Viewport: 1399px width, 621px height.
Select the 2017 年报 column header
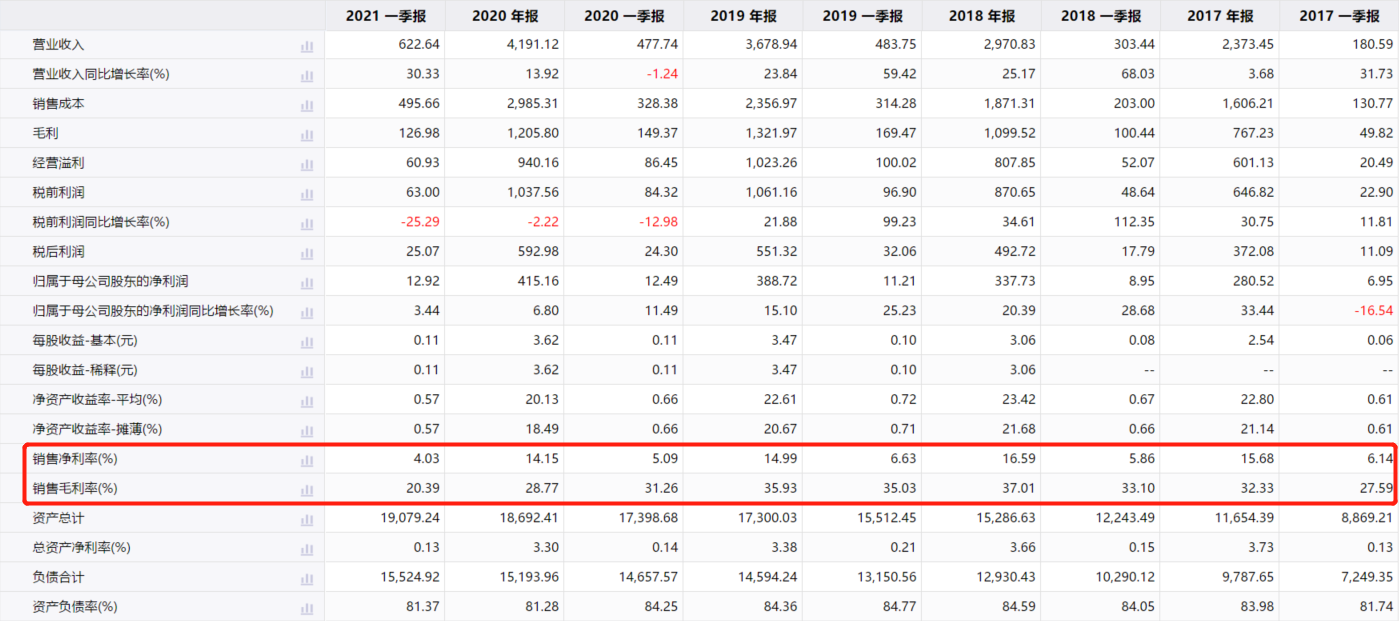tap(1219, 16)
